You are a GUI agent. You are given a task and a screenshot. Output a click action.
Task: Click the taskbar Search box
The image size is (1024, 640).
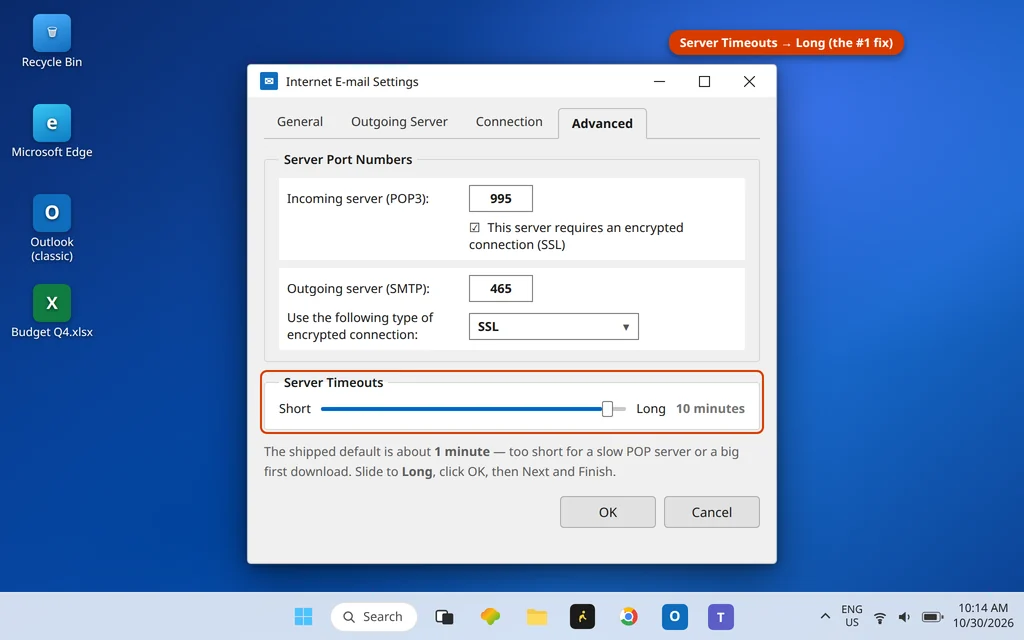pos(374,616)
